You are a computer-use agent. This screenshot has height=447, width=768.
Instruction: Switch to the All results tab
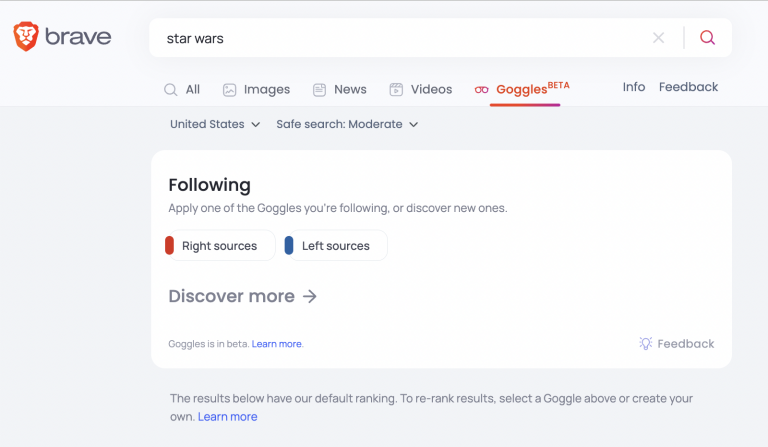tap(183, 89)
